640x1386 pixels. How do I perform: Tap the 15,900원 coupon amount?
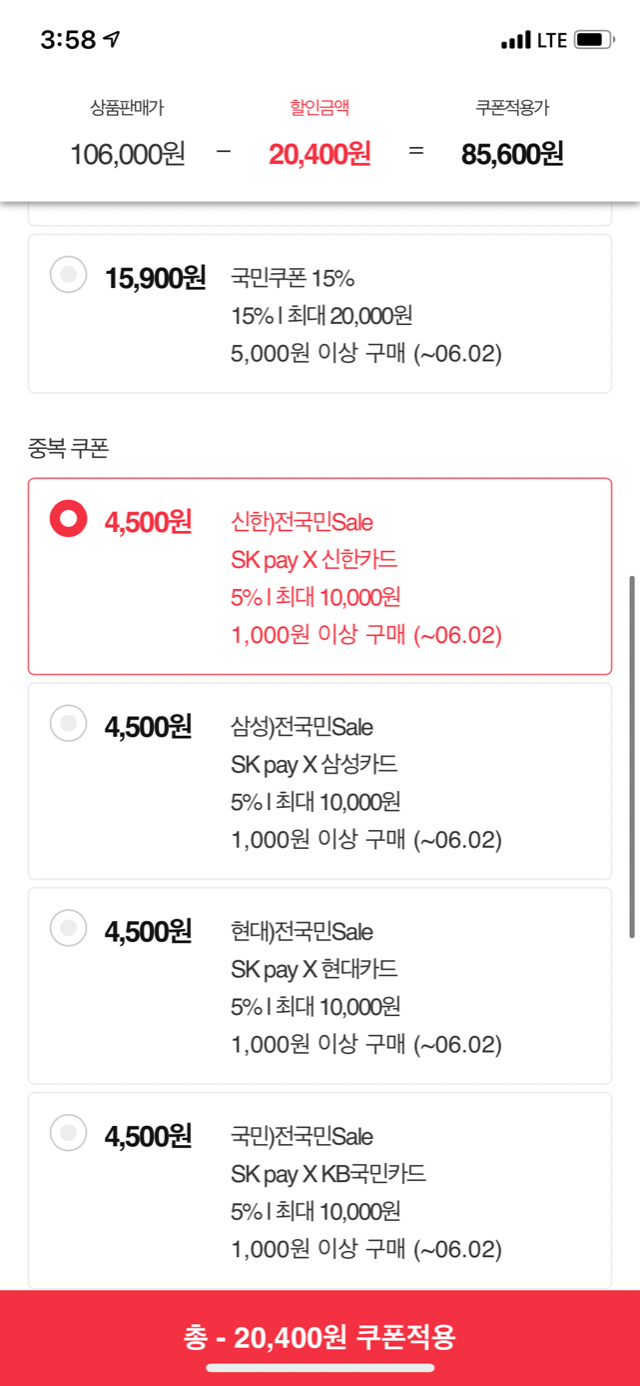(155, 278)
